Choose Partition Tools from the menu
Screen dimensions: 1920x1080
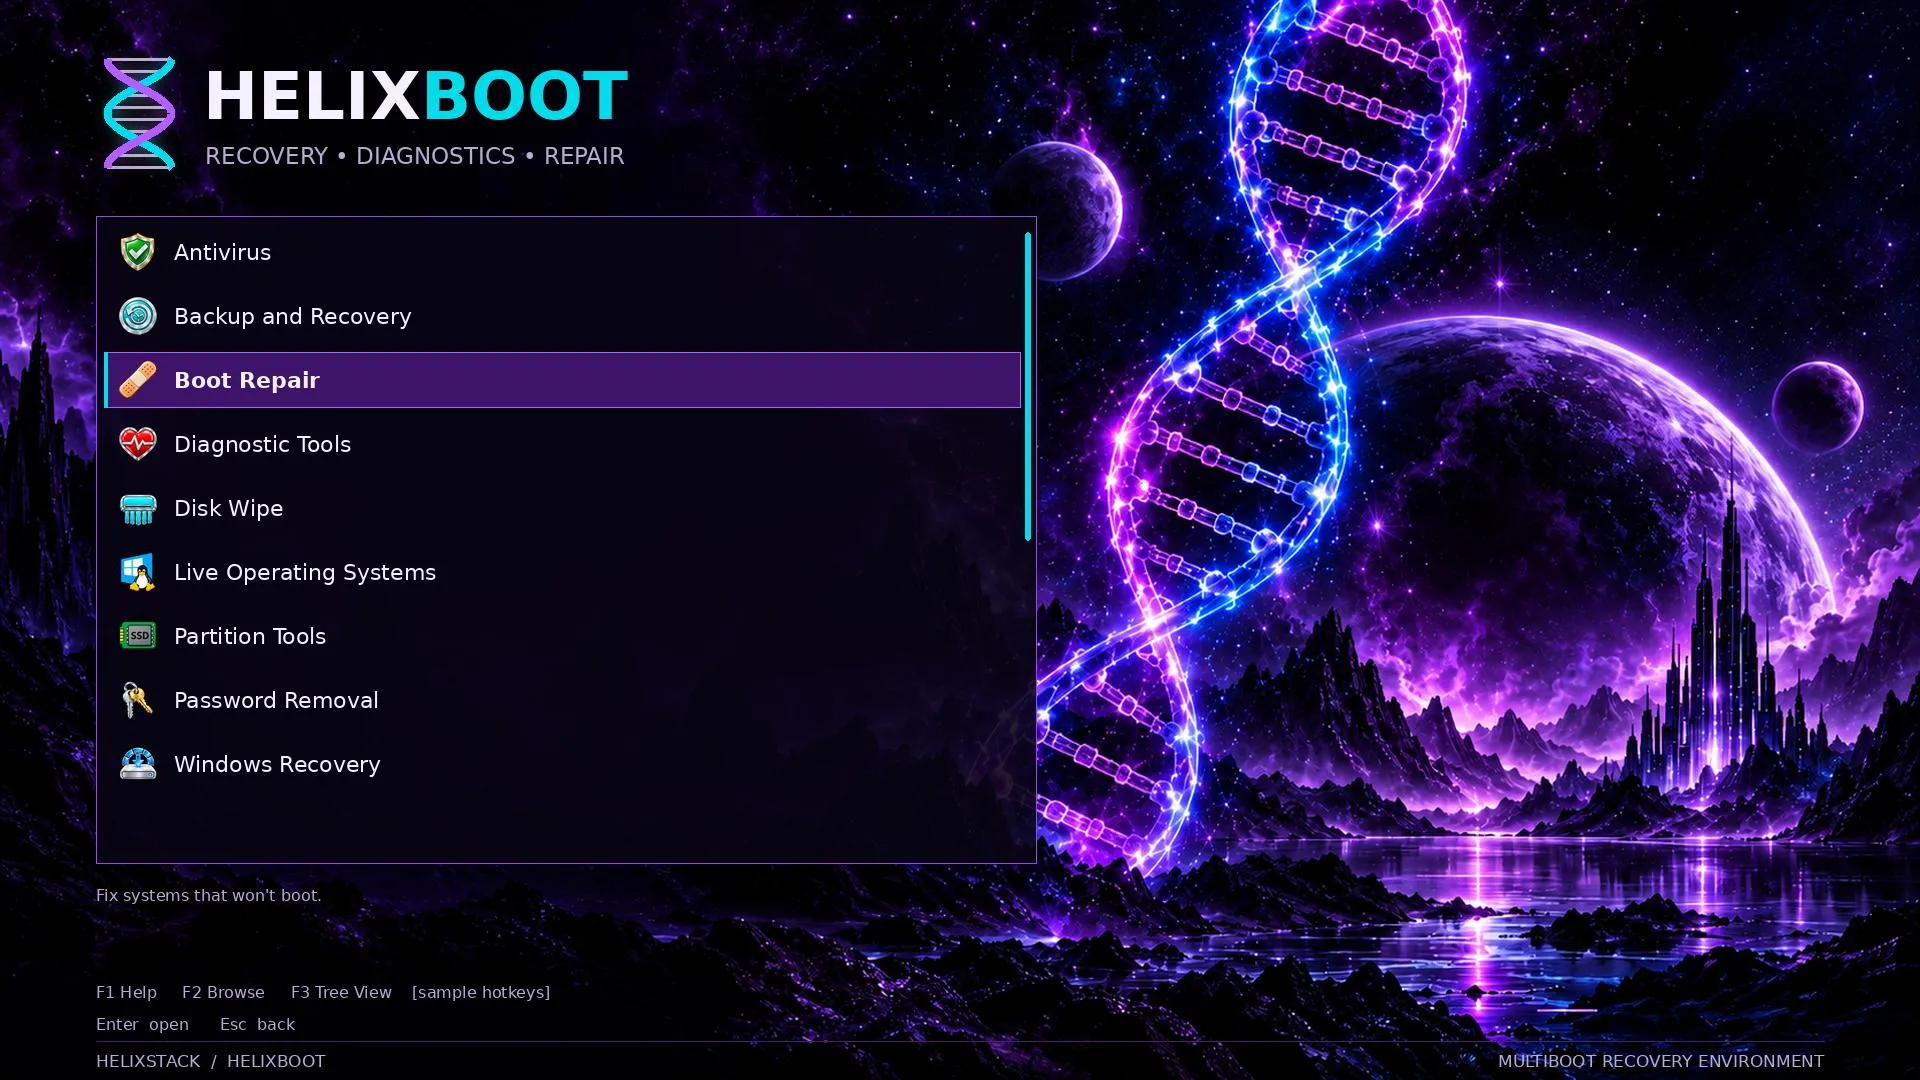click(x=562, y=636)
